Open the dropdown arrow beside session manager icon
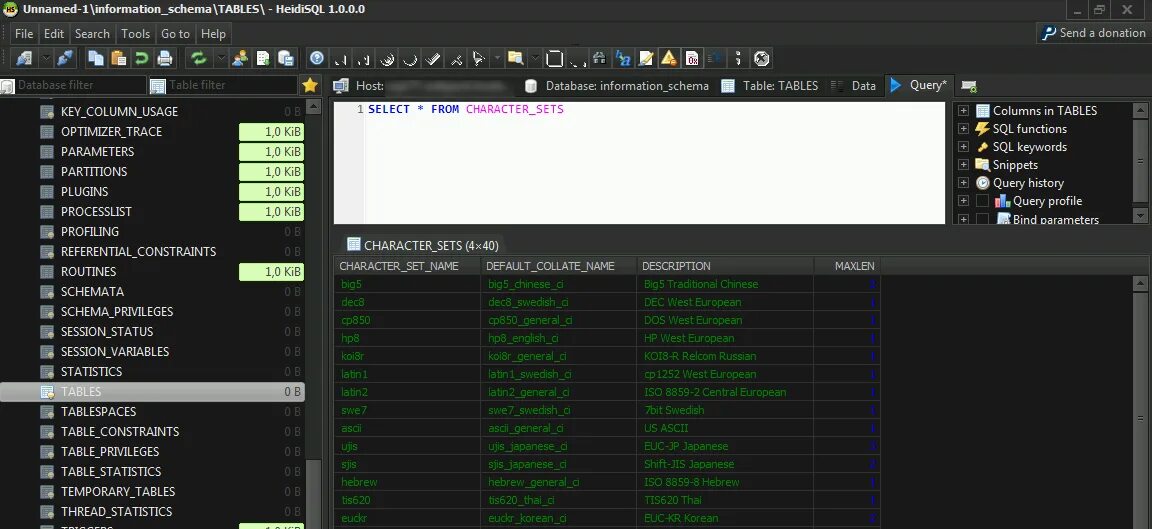 click(x=46, y=59)
